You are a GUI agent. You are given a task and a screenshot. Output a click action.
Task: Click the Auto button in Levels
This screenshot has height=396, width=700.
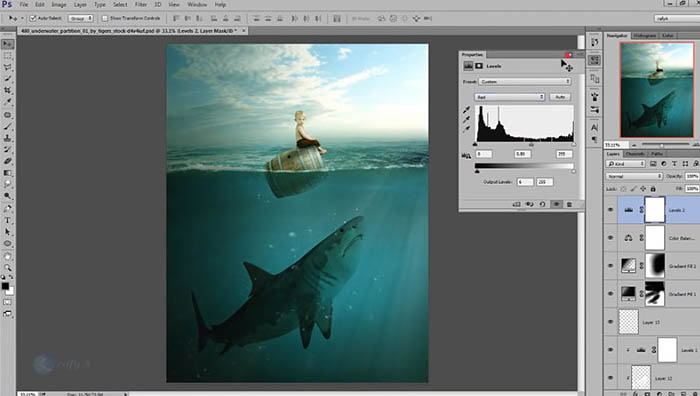(x=560, y=97)
